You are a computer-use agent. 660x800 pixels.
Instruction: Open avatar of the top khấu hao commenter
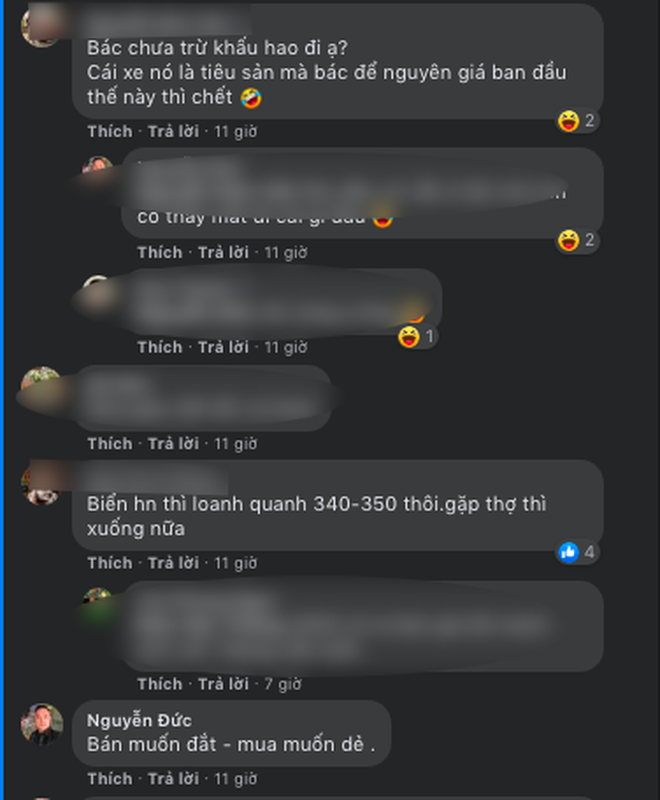[42, 27]
